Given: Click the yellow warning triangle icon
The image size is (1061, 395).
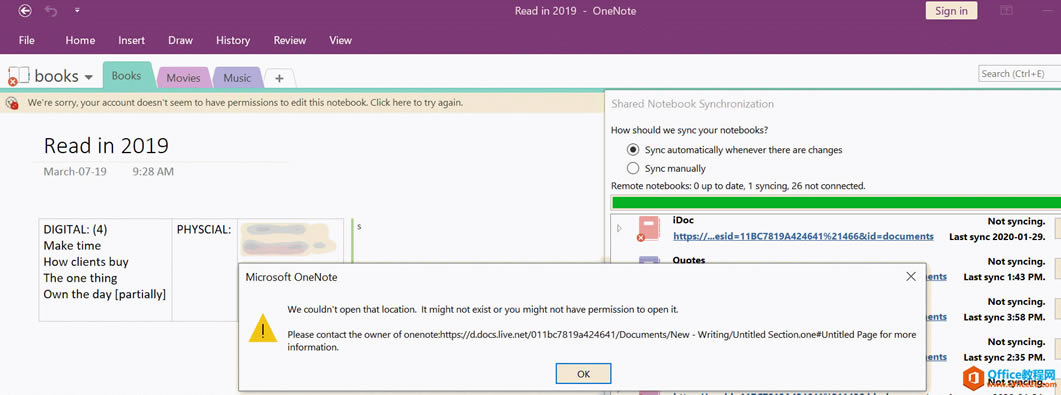Looking at the screenshot, I should pyautogui.click(x=263, y=329).
